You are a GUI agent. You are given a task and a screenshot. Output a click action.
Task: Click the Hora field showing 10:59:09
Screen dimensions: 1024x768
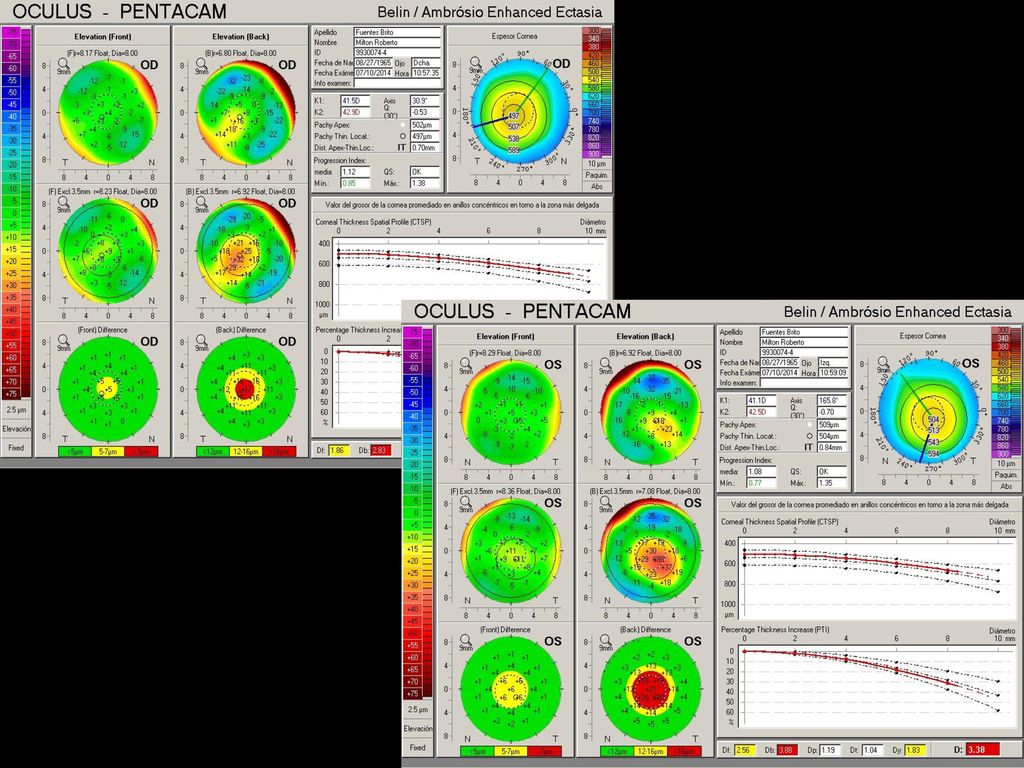point(833,373)
